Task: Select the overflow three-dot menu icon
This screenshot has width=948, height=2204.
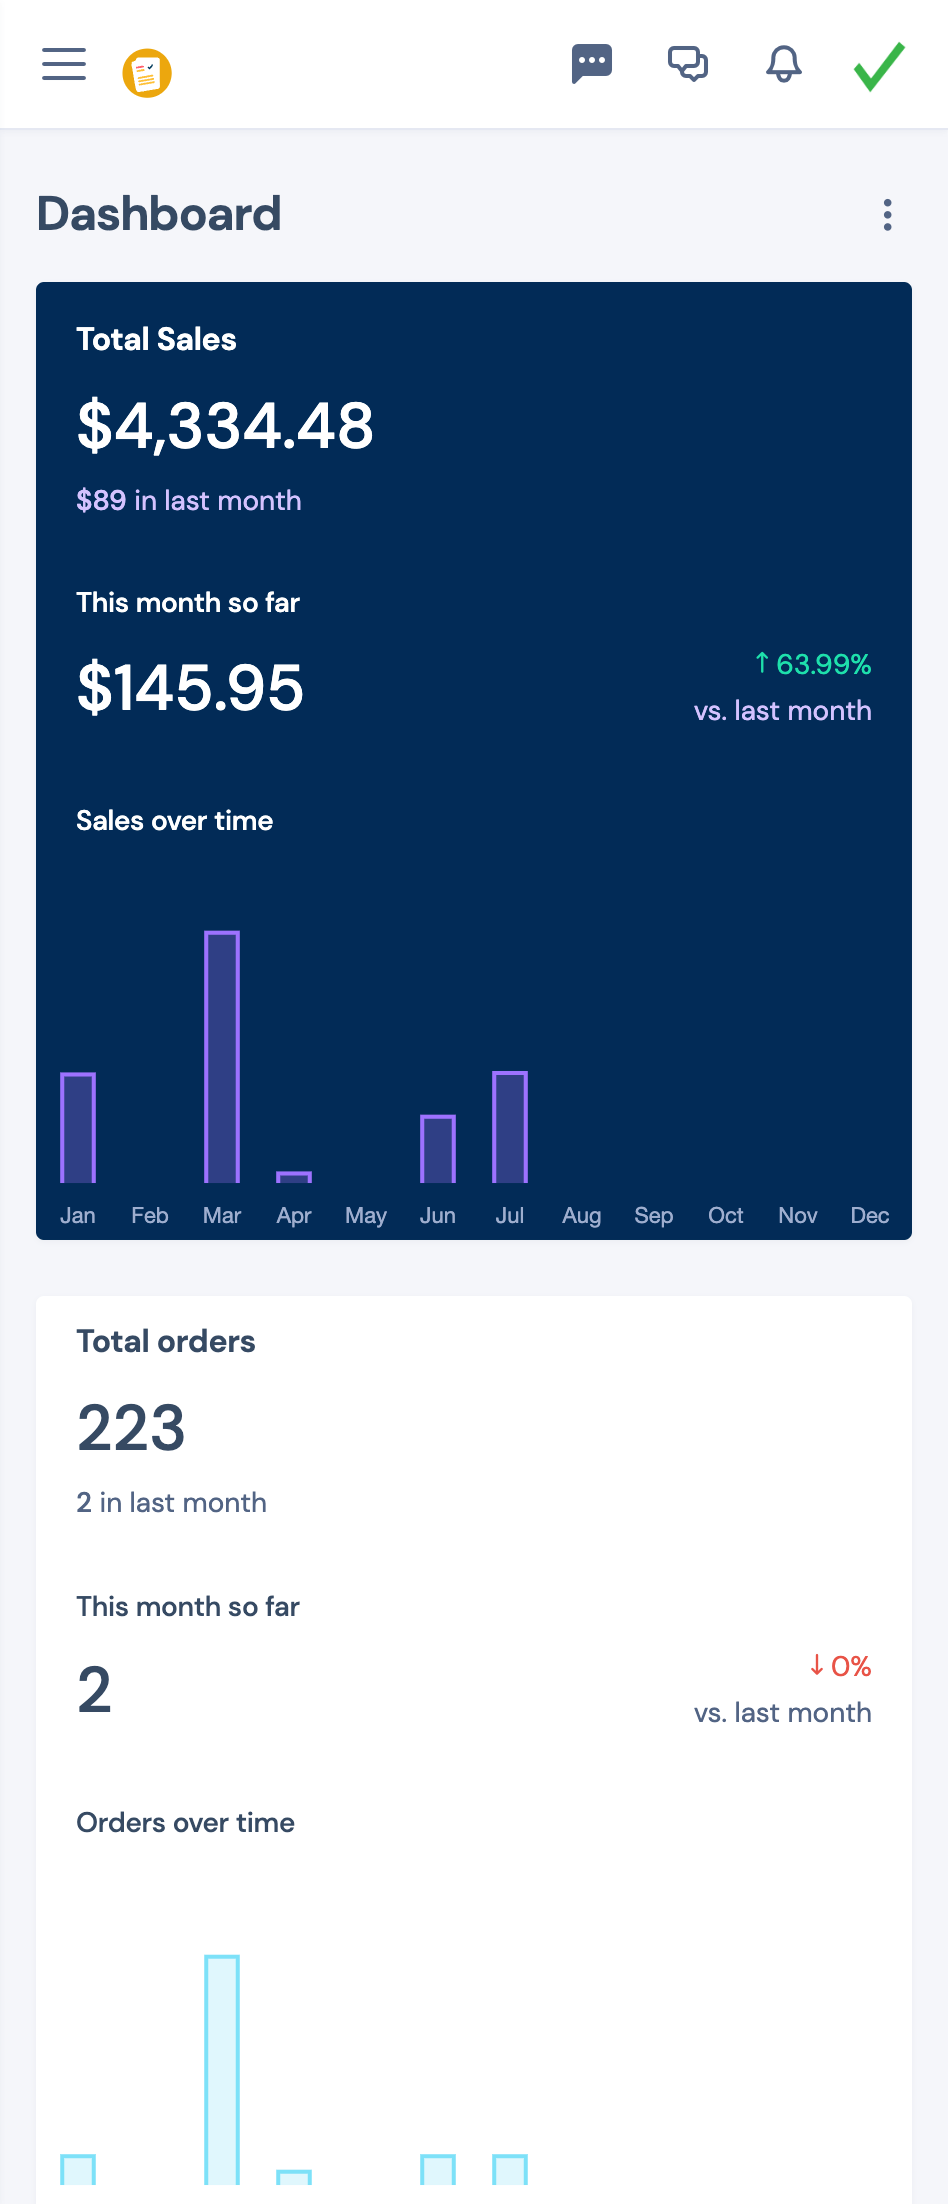Action: tap(888, 215)
